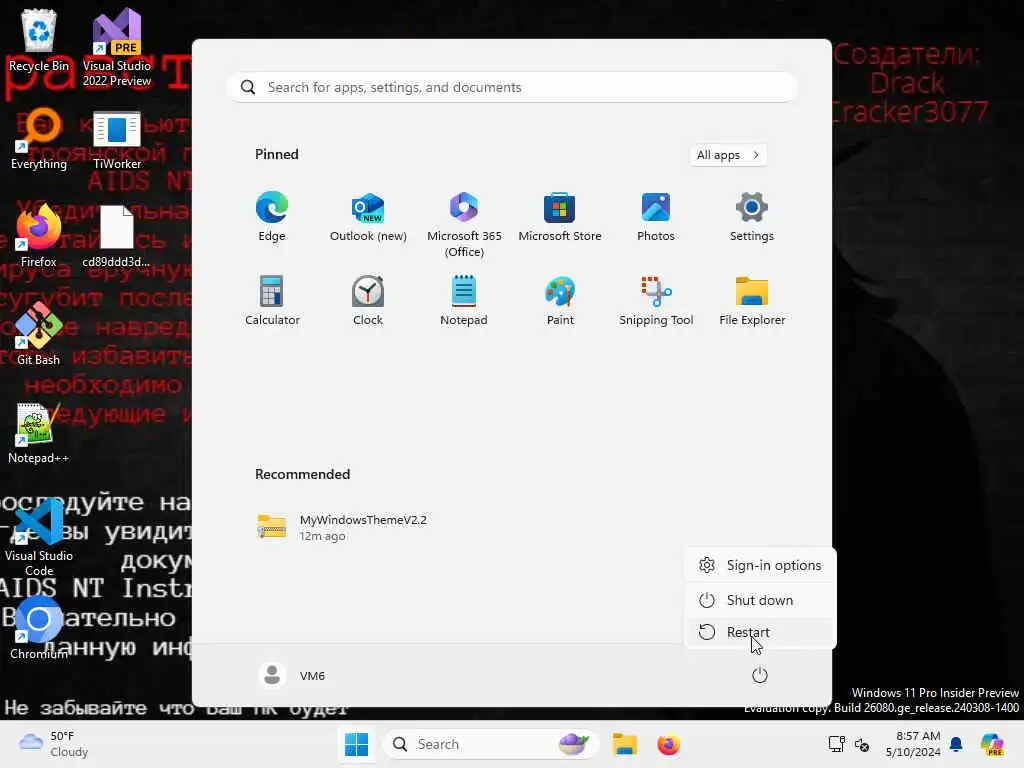Open Settings from pinned apps
The height and width of the screenshot is (768, 1024).
[x=752, y=217]
